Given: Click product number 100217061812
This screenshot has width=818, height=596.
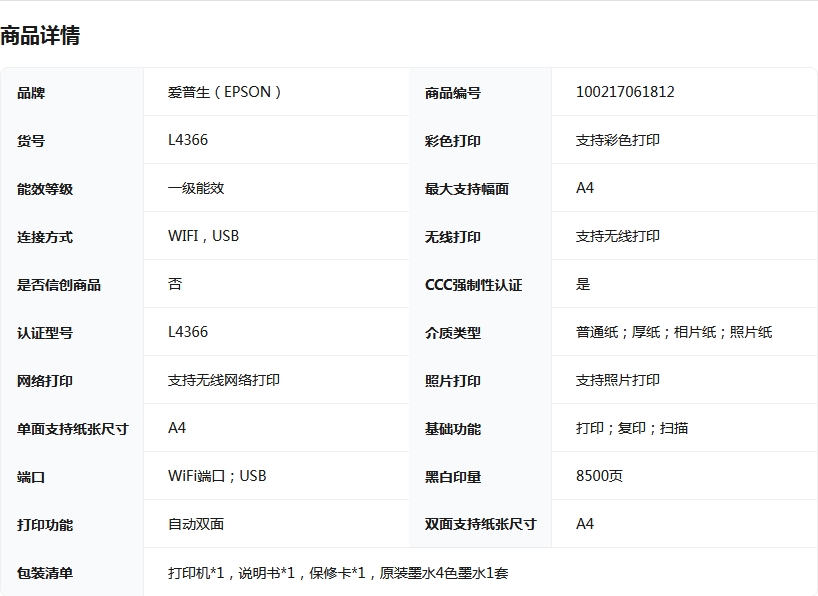Looking at the screenshot, I should tap(625, 92).
